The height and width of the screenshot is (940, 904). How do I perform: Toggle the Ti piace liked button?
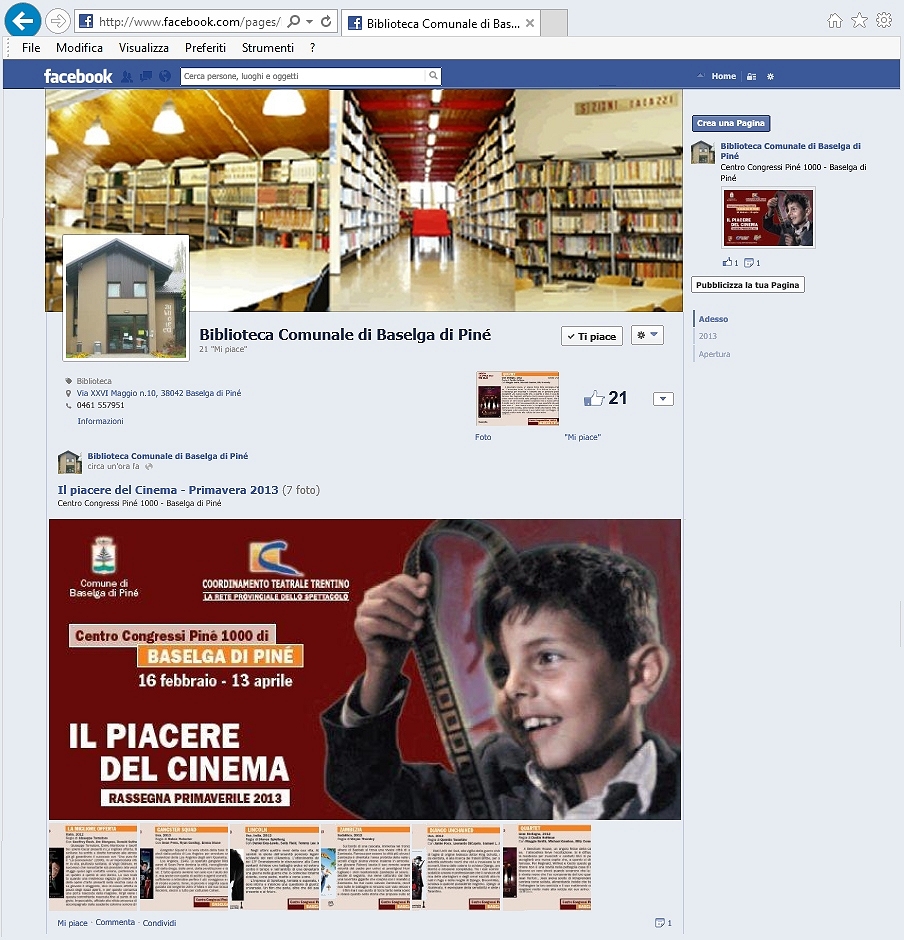click(x=592, y=336)
